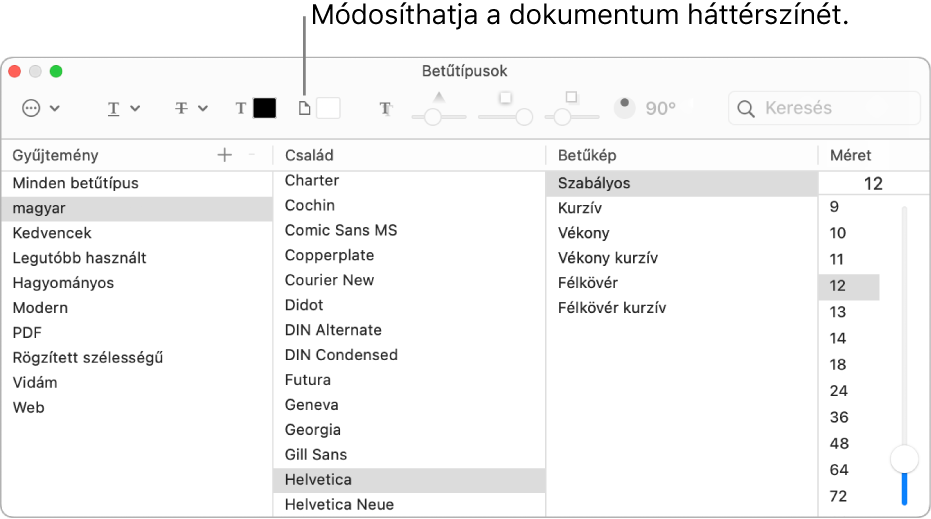Select the magyar collection

tap(137, 208)
